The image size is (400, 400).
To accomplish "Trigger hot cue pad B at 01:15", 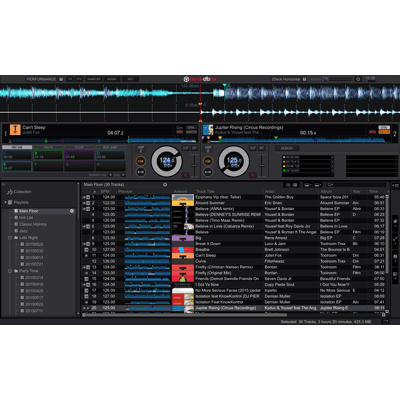I will (x=48, y=155).
